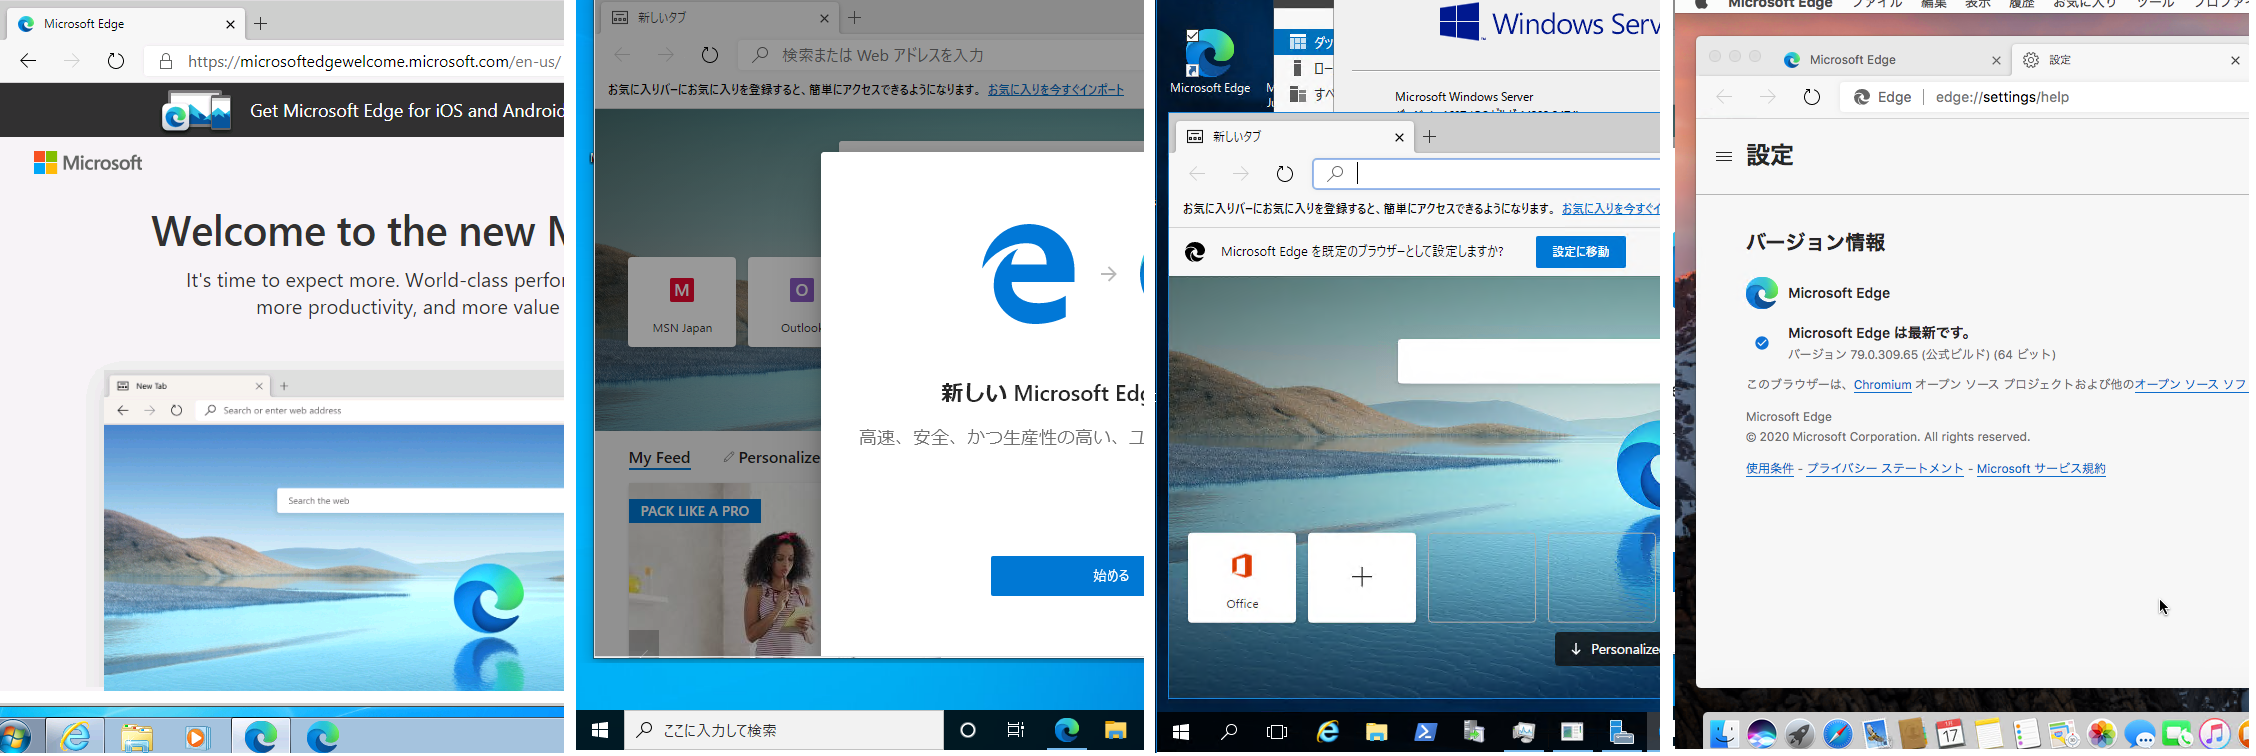Viewport: 2256px width, 756px height.
Task: Open the Personalize down-arrow button in Windows Server Edge
Action: [1608, 649]
